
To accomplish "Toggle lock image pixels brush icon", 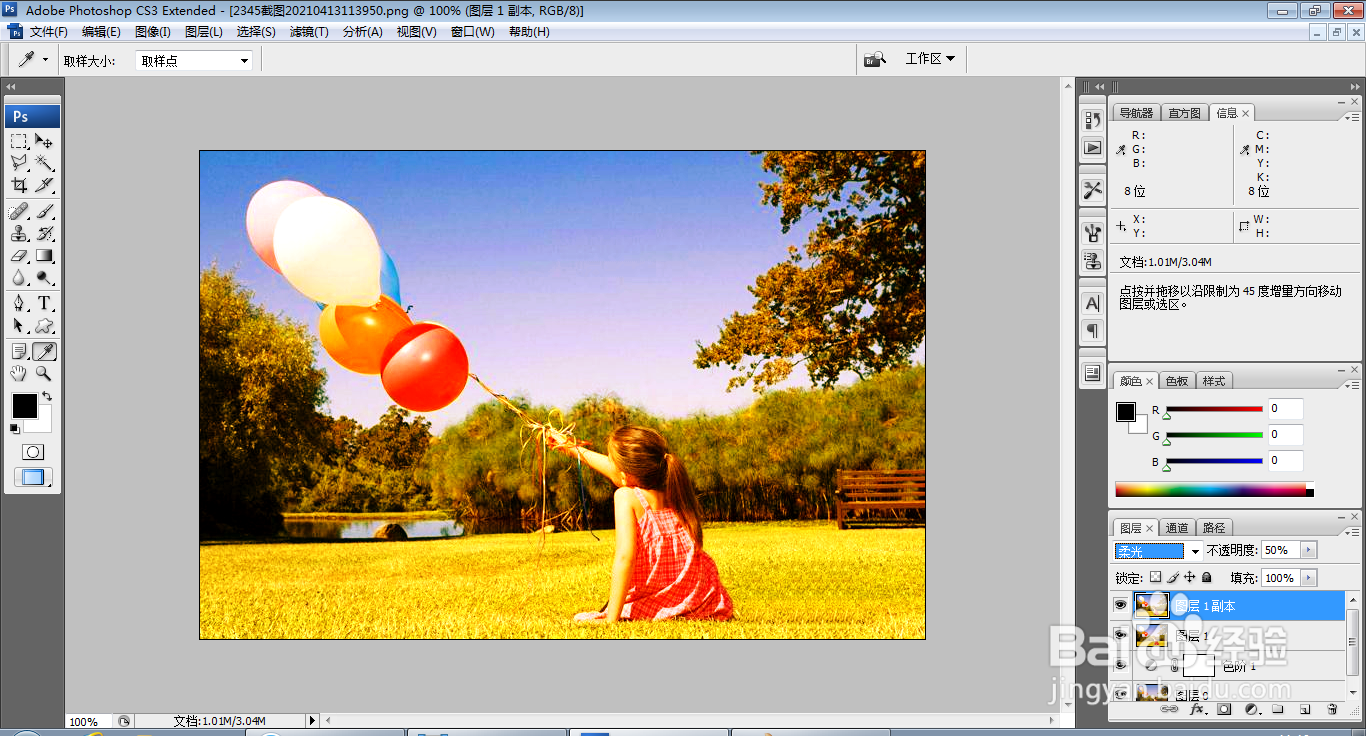I will (1173, 577).
